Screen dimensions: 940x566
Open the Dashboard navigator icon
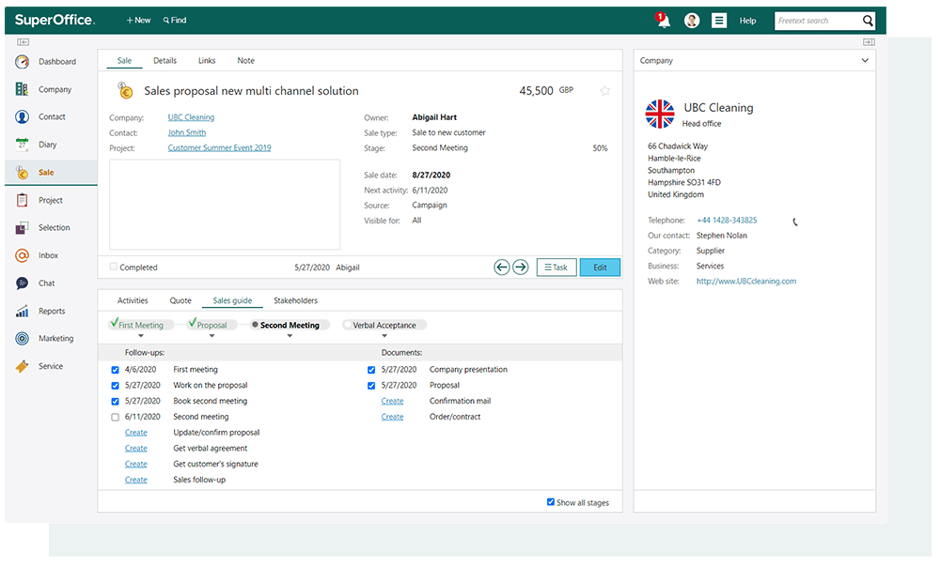tap(22, 62)
